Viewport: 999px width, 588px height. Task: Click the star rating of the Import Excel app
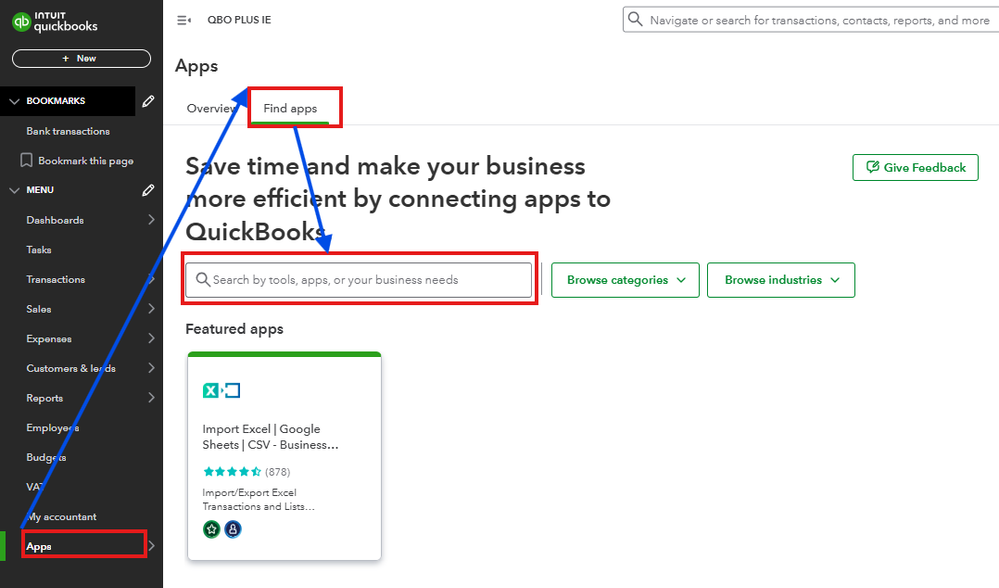coord(232,472)
